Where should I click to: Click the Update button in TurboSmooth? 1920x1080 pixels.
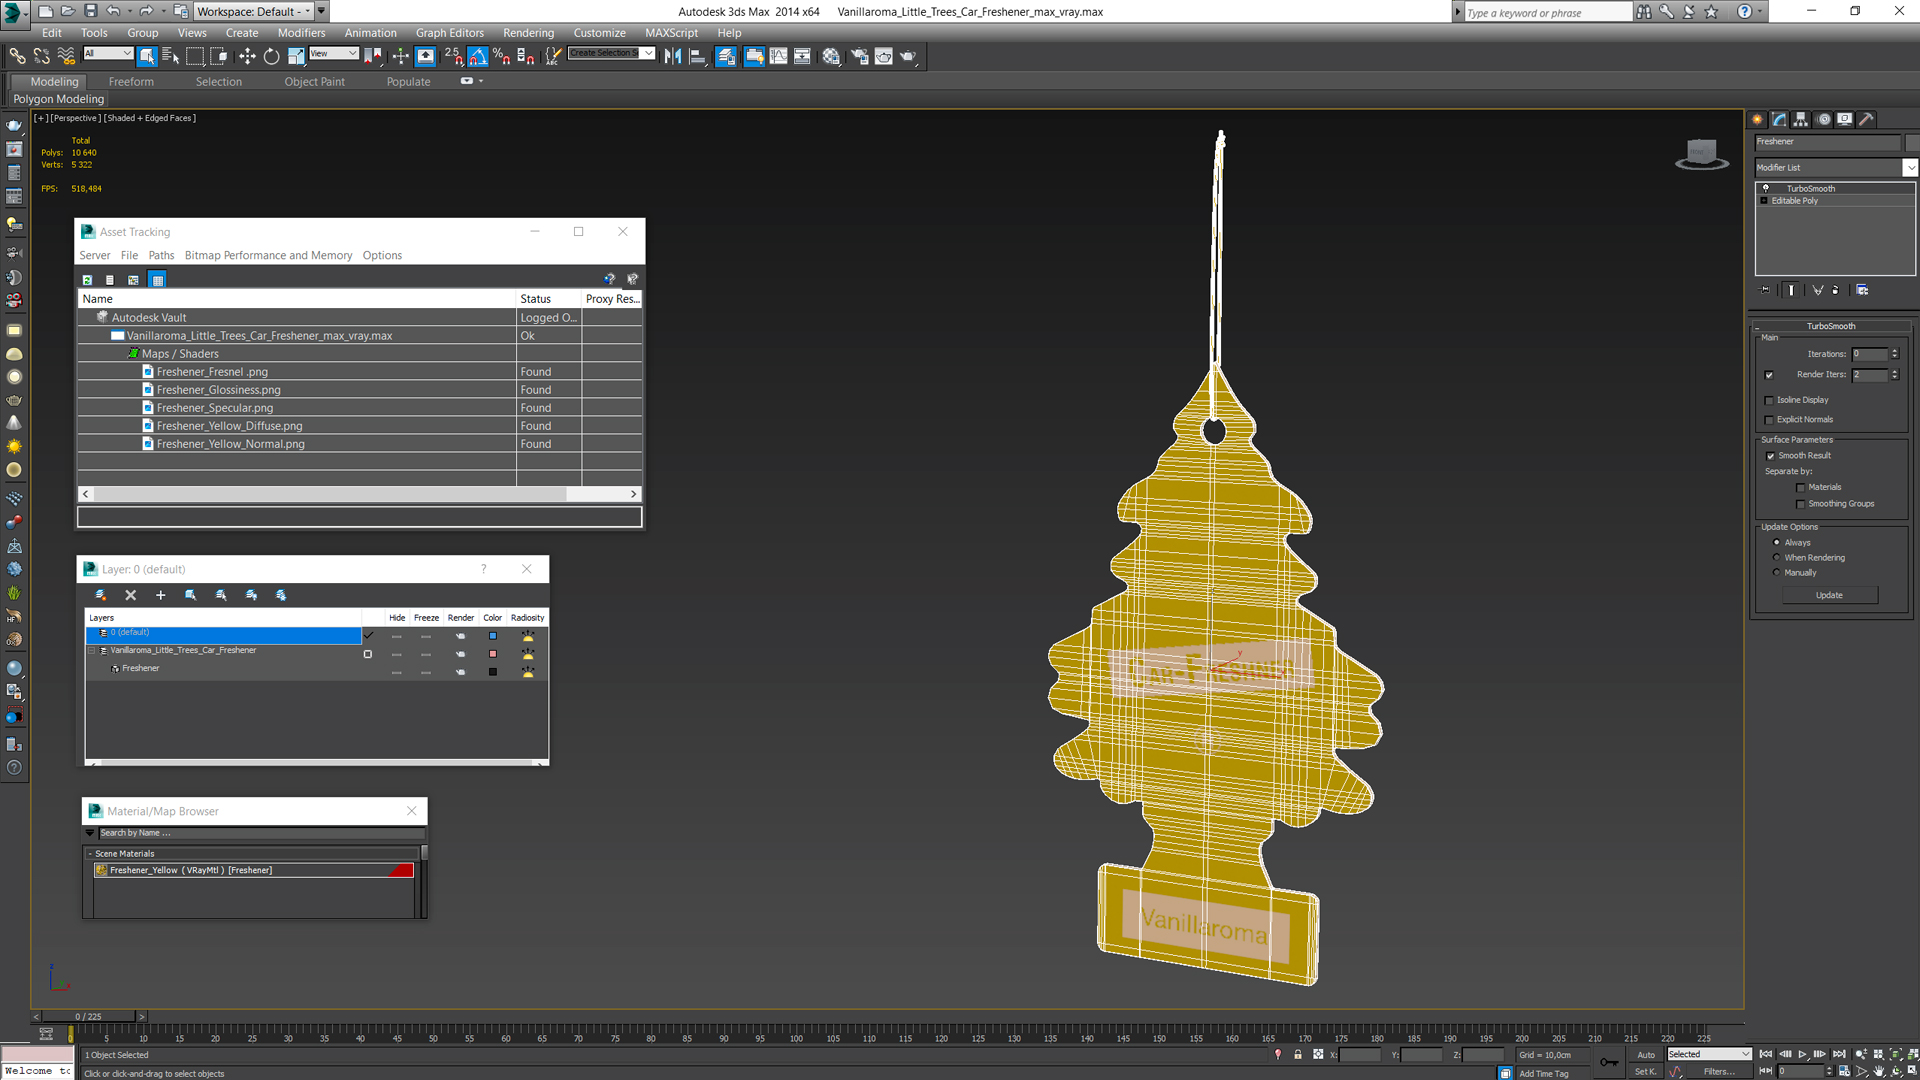click(x=1829, y=595)
